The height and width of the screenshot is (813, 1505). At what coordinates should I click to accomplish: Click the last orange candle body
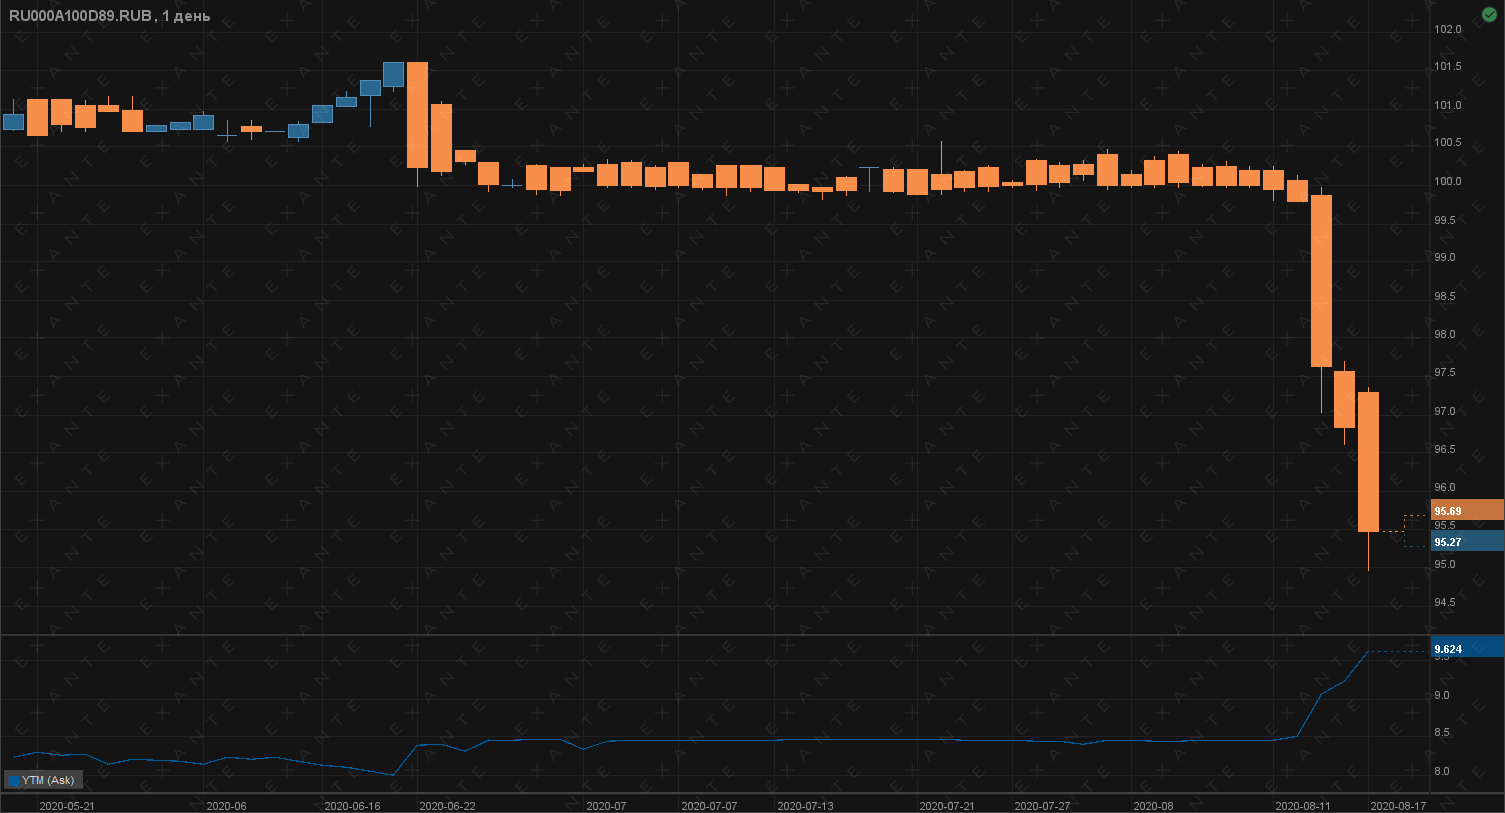[x=1368, y=460]
